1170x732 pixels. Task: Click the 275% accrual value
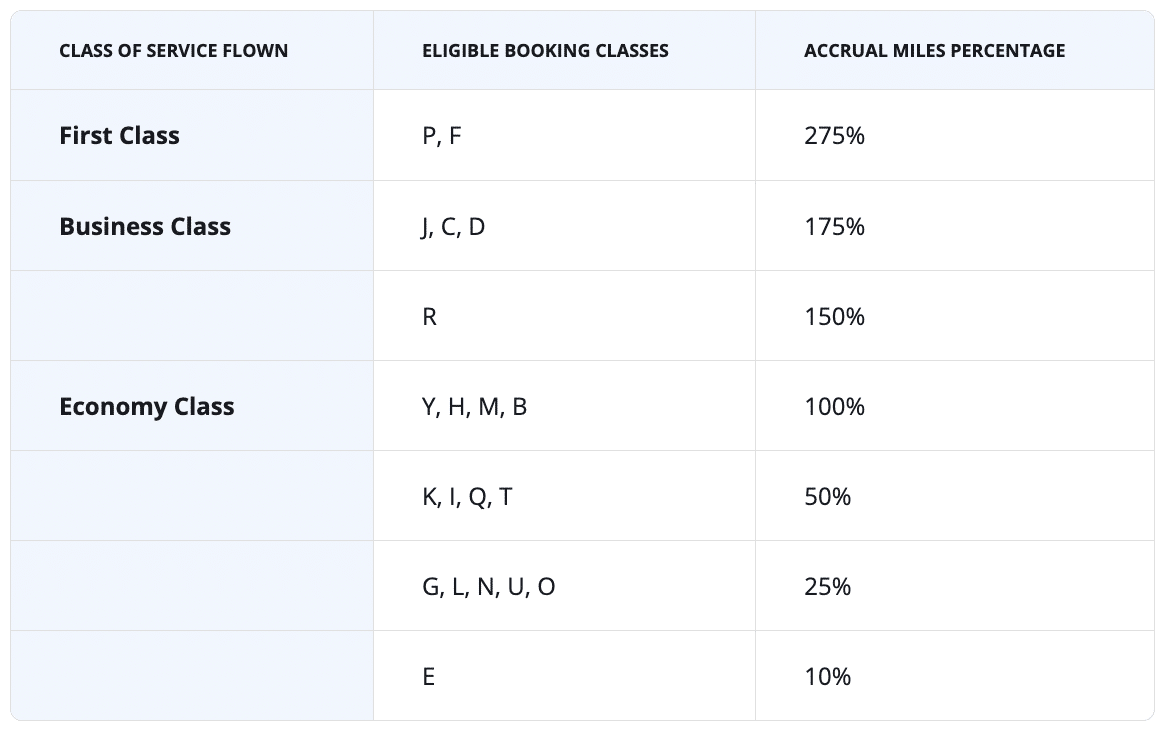834,136
